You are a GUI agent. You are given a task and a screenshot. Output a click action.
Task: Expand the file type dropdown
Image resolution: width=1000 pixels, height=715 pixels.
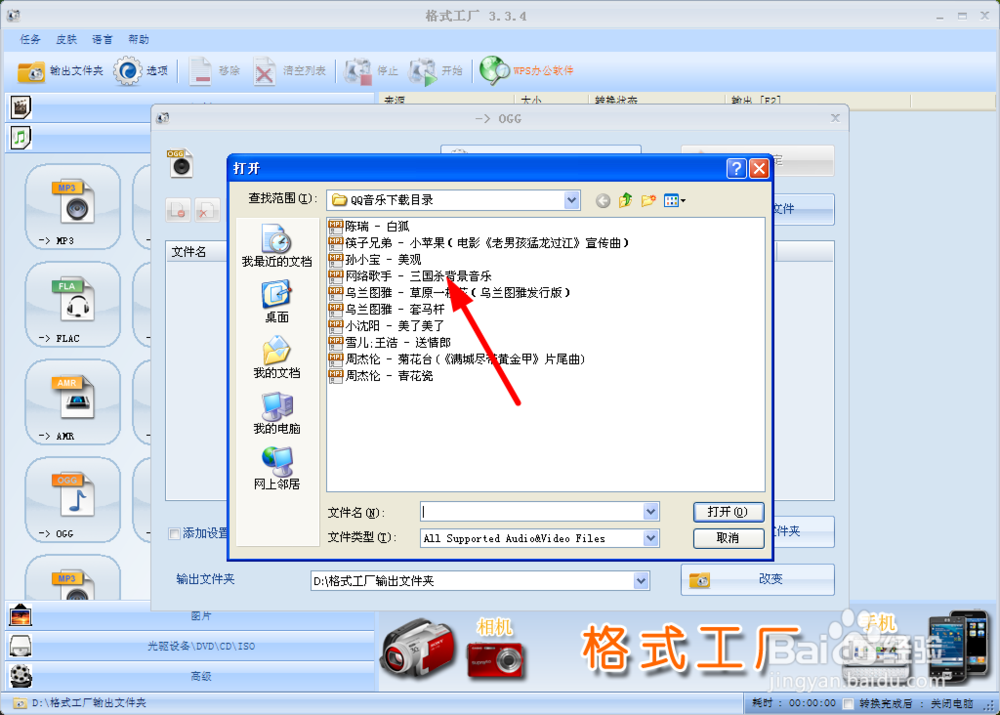point(651,538)
